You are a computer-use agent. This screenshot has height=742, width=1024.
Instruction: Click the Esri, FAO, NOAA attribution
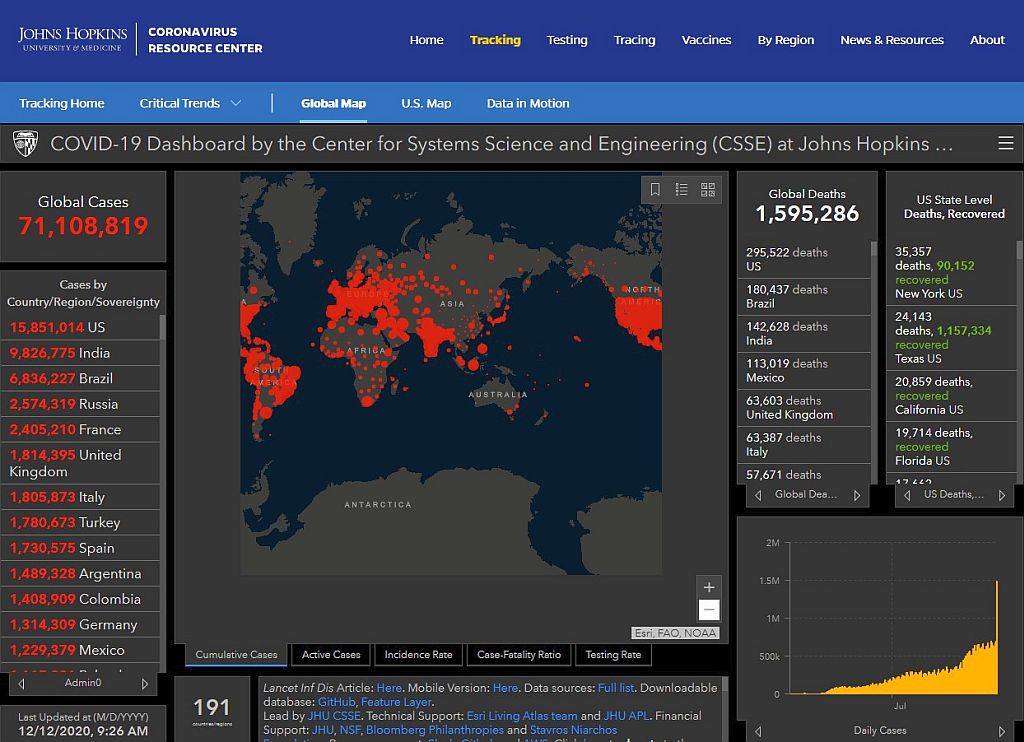pos(675,633)
